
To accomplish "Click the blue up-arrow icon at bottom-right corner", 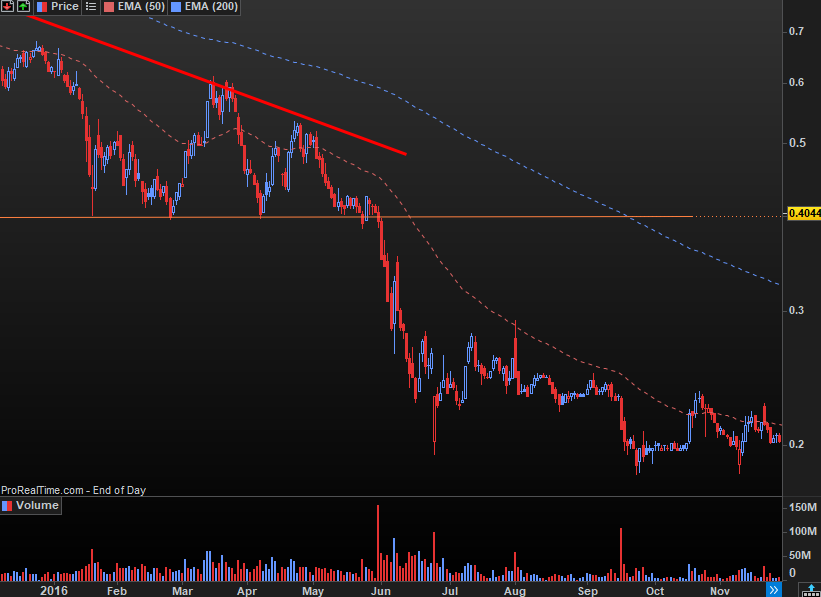I will tap(811, 590).
